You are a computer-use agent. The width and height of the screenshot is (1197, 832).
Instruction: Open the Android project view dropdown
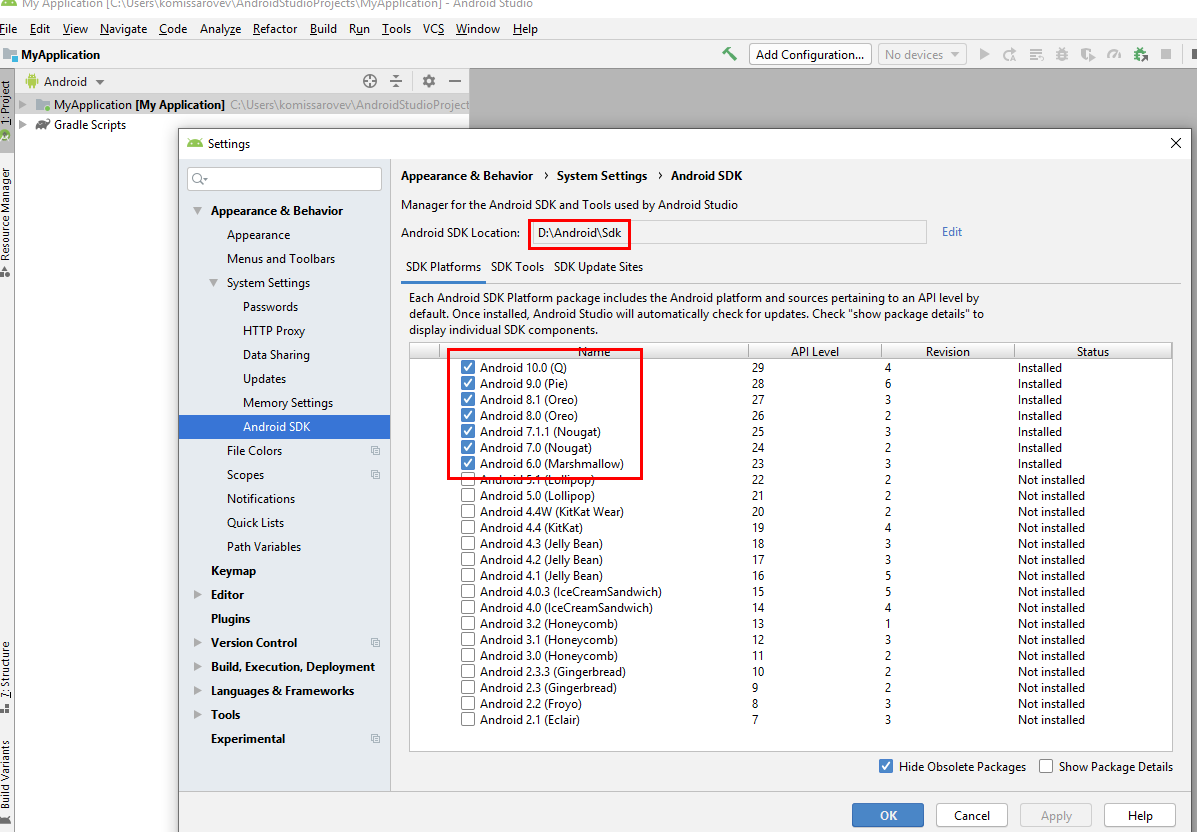(x=65, y=81)
